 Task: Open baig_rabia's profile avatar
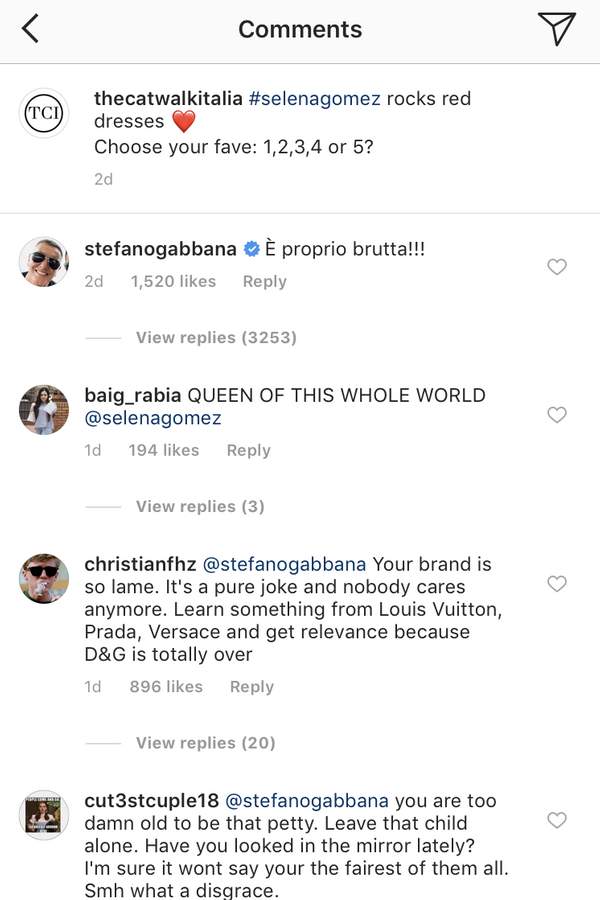pos(44,409)
